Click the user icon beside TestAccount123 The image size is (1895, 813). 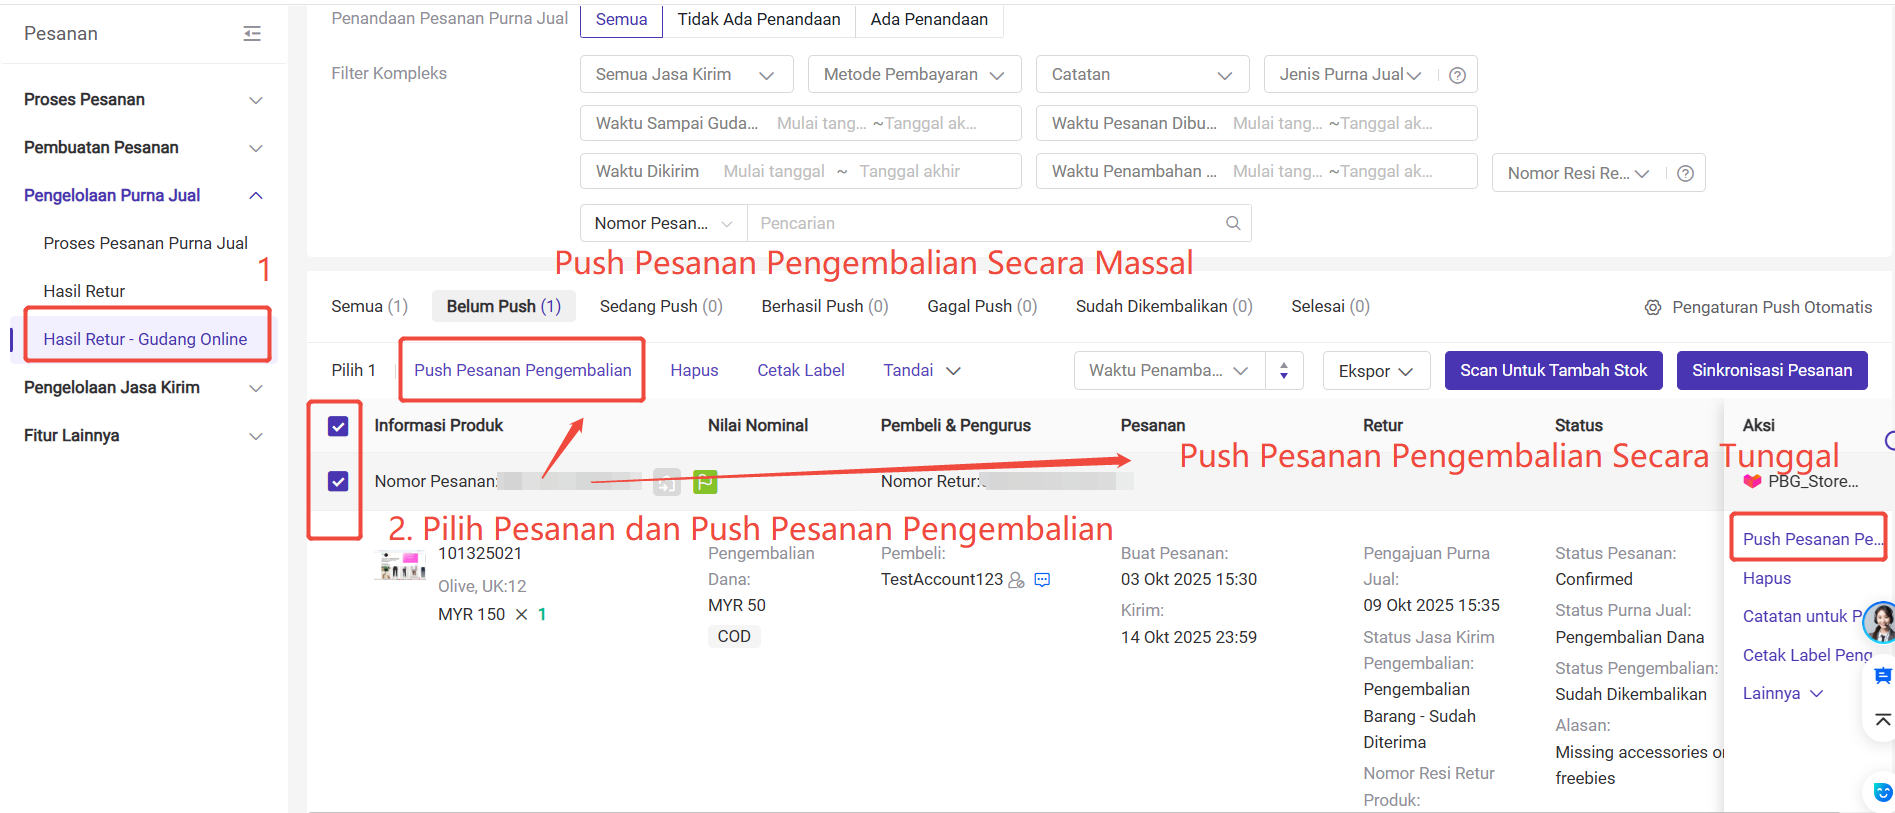pos(1017,580)
